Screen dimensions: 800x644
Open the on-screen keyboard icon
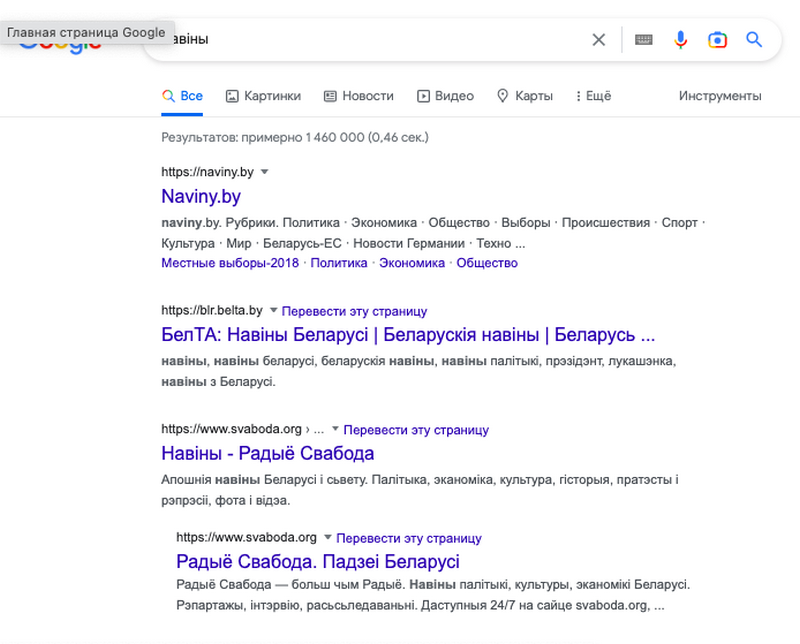coord(644,40)
